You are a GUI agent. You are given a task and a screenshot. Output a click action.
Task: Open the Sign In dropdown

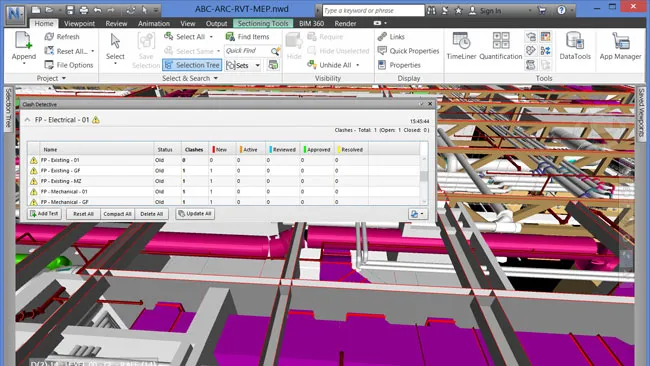530,10
